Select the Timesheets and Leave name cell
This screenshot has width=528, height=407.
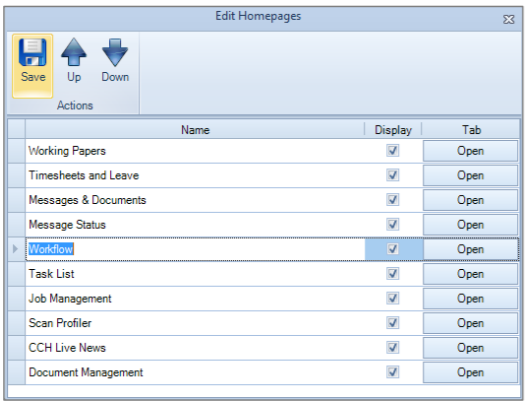195,175
